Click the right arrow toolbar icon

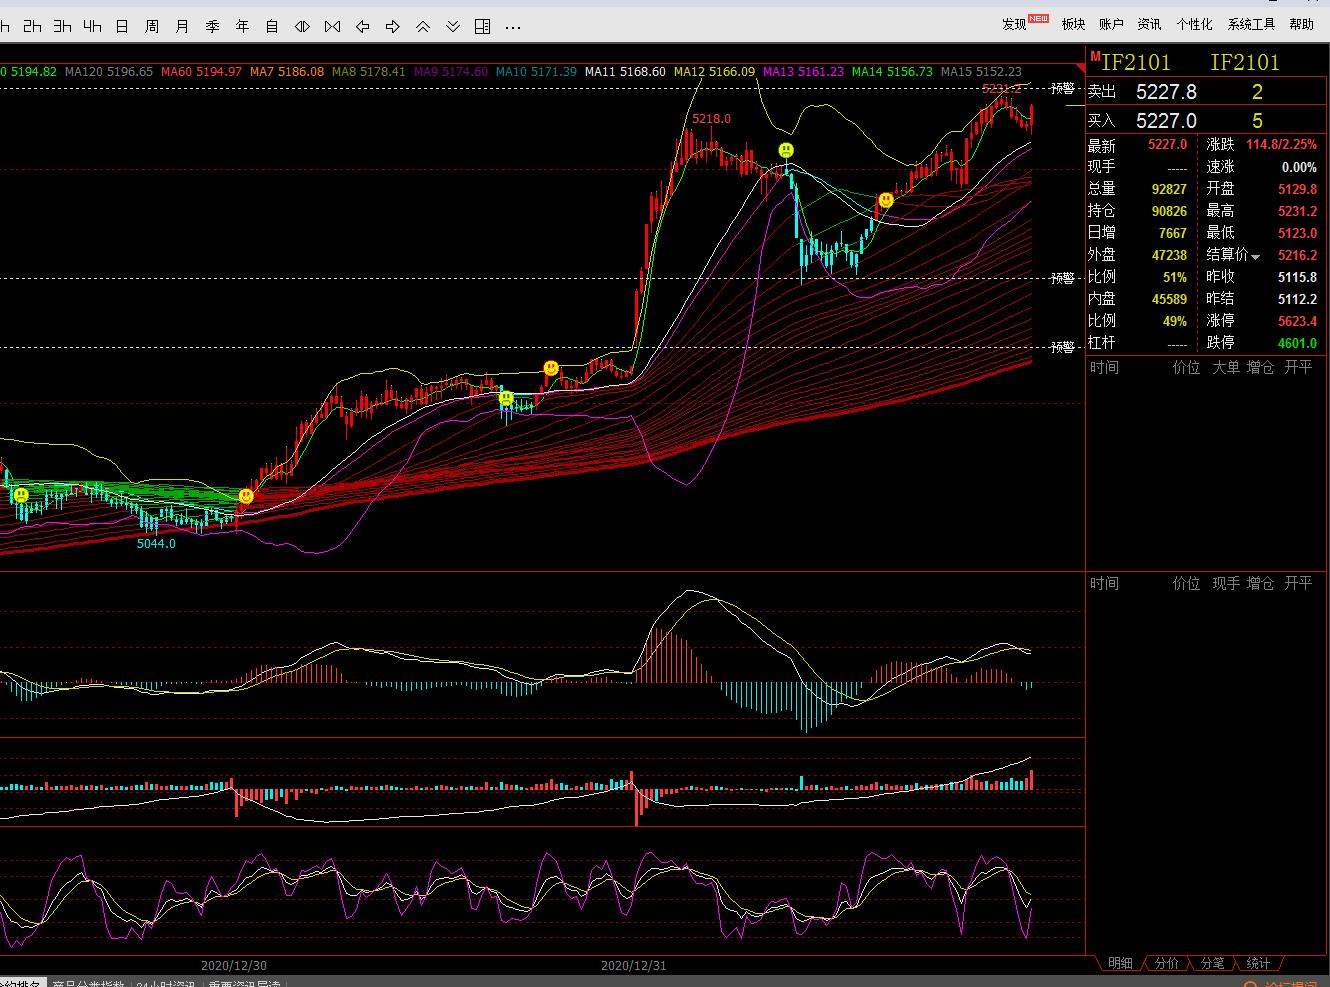[393, 26]
